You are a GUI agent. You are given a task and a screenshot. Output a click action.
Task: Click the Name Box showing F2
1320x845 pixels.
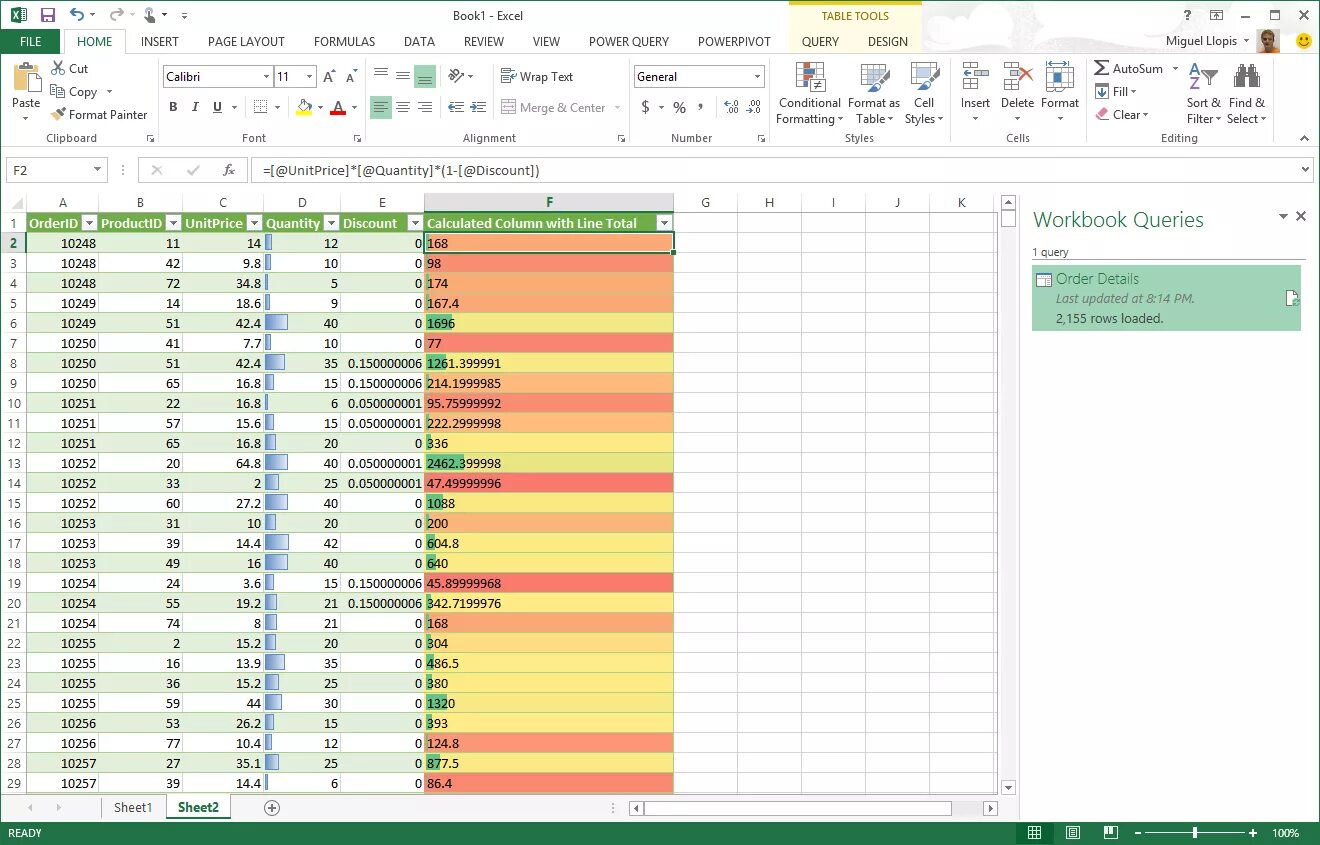[x=56, y=170]
